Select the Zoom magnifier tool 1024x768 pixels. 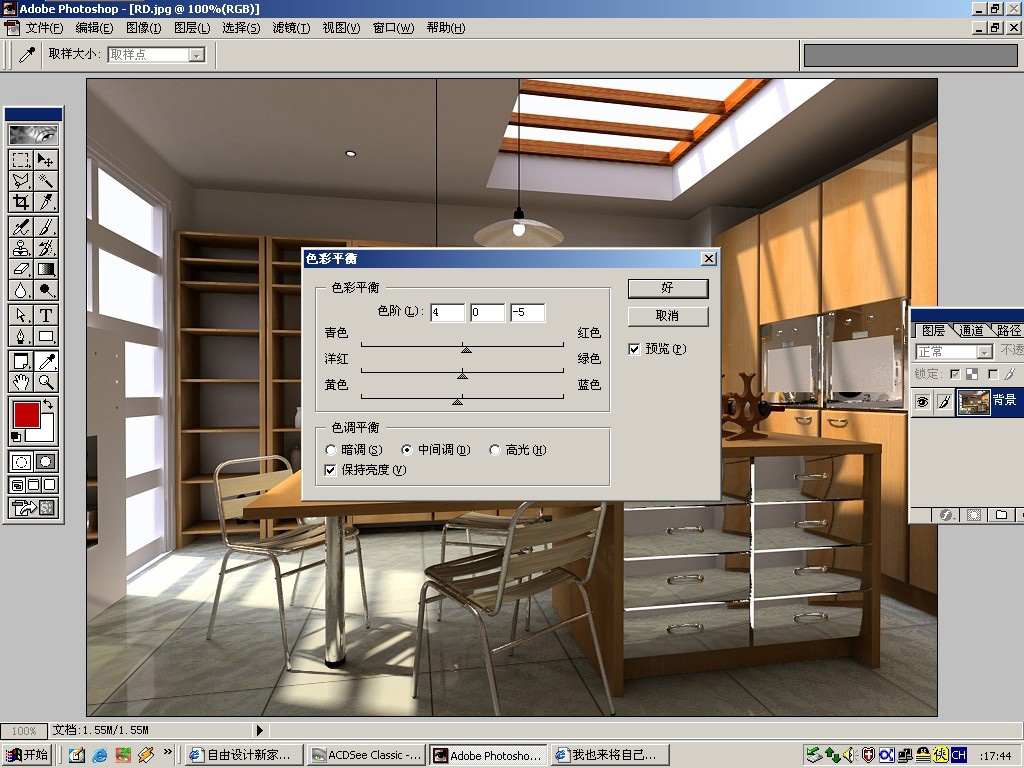46,382
